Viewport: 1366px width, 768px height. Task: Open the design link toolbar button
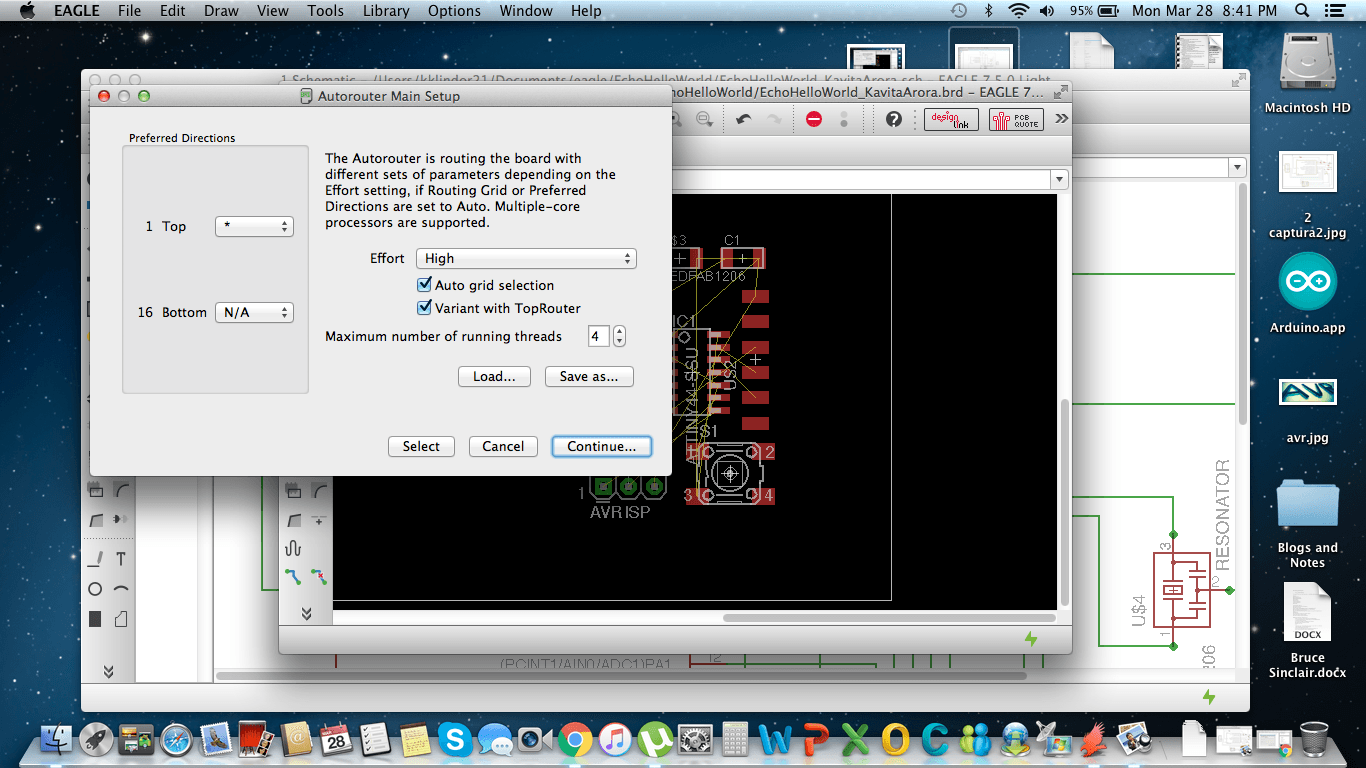[x=951, y=119]
